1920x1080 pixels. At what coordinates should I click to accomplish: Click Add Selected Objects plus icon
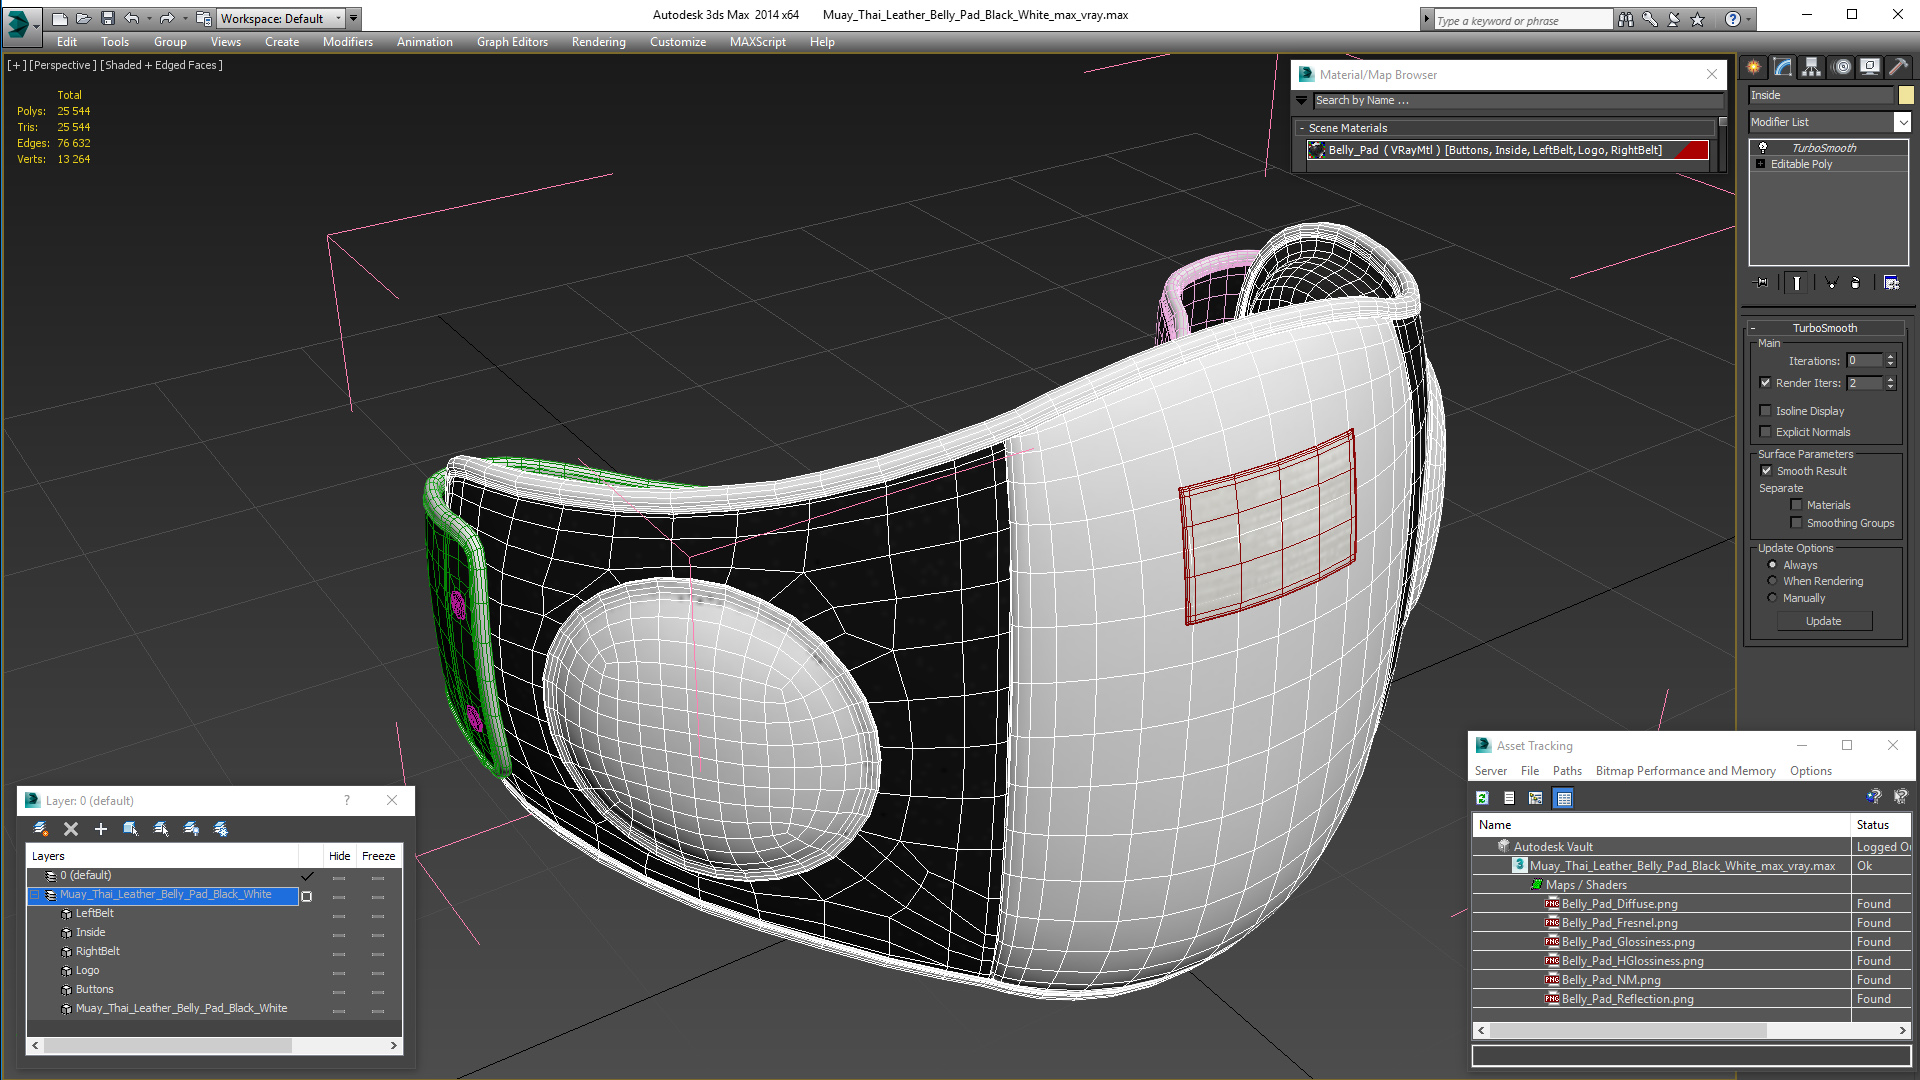[x=100, y=829]
